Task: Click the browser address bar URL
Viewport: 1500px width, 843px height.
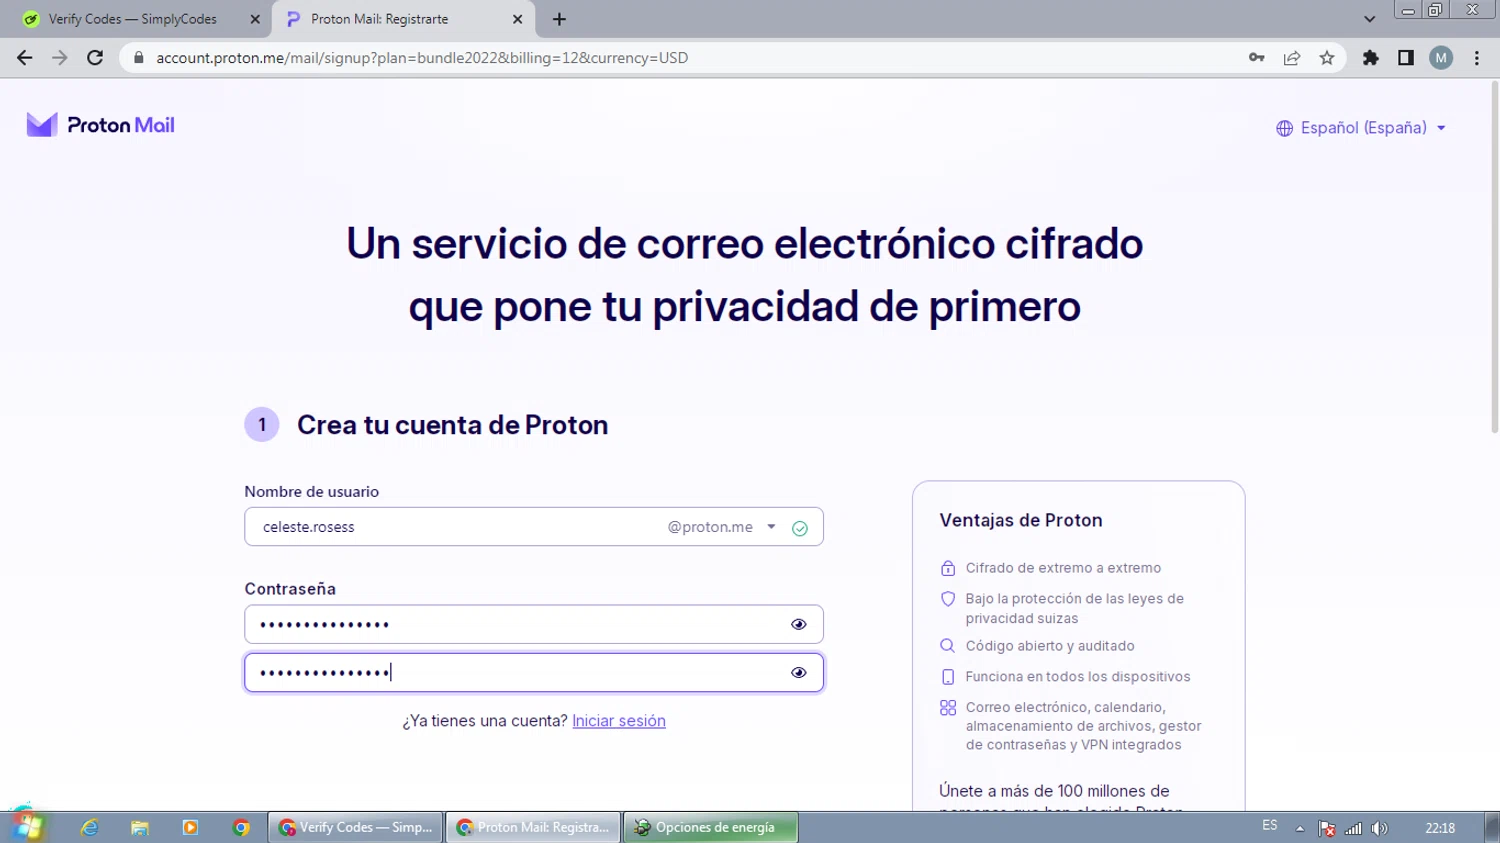Action: [x=422, y=58]
